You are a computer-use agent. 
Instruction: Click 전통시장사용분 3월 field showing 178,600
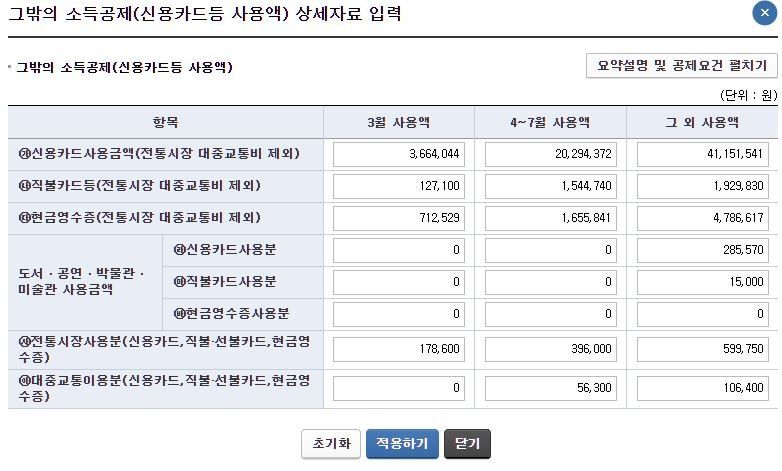(x=398, y=350)
